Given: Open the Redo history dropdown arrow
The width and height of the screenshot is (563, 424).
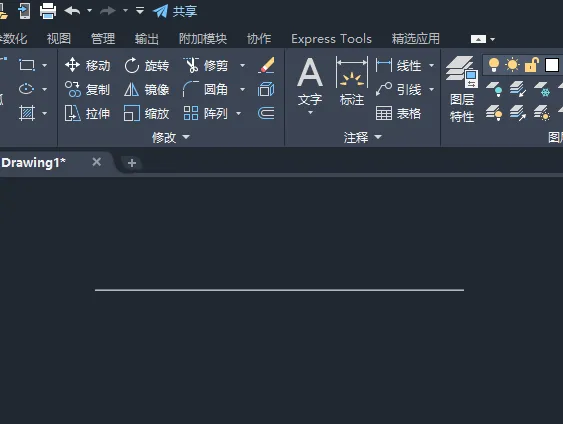Looking at the screenshot, I should coord(125,11).
